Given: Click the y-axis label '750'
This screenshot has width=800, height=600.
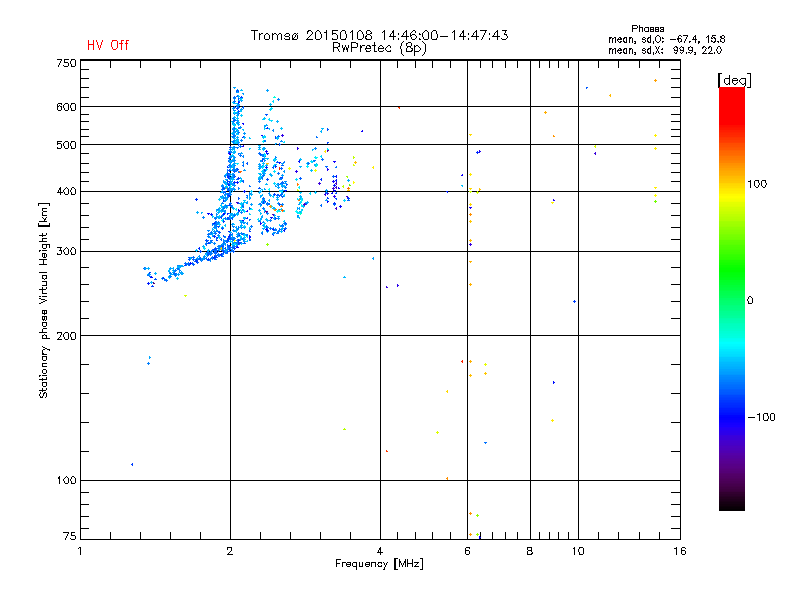Looking at the screenshot, I should [66, 63].
